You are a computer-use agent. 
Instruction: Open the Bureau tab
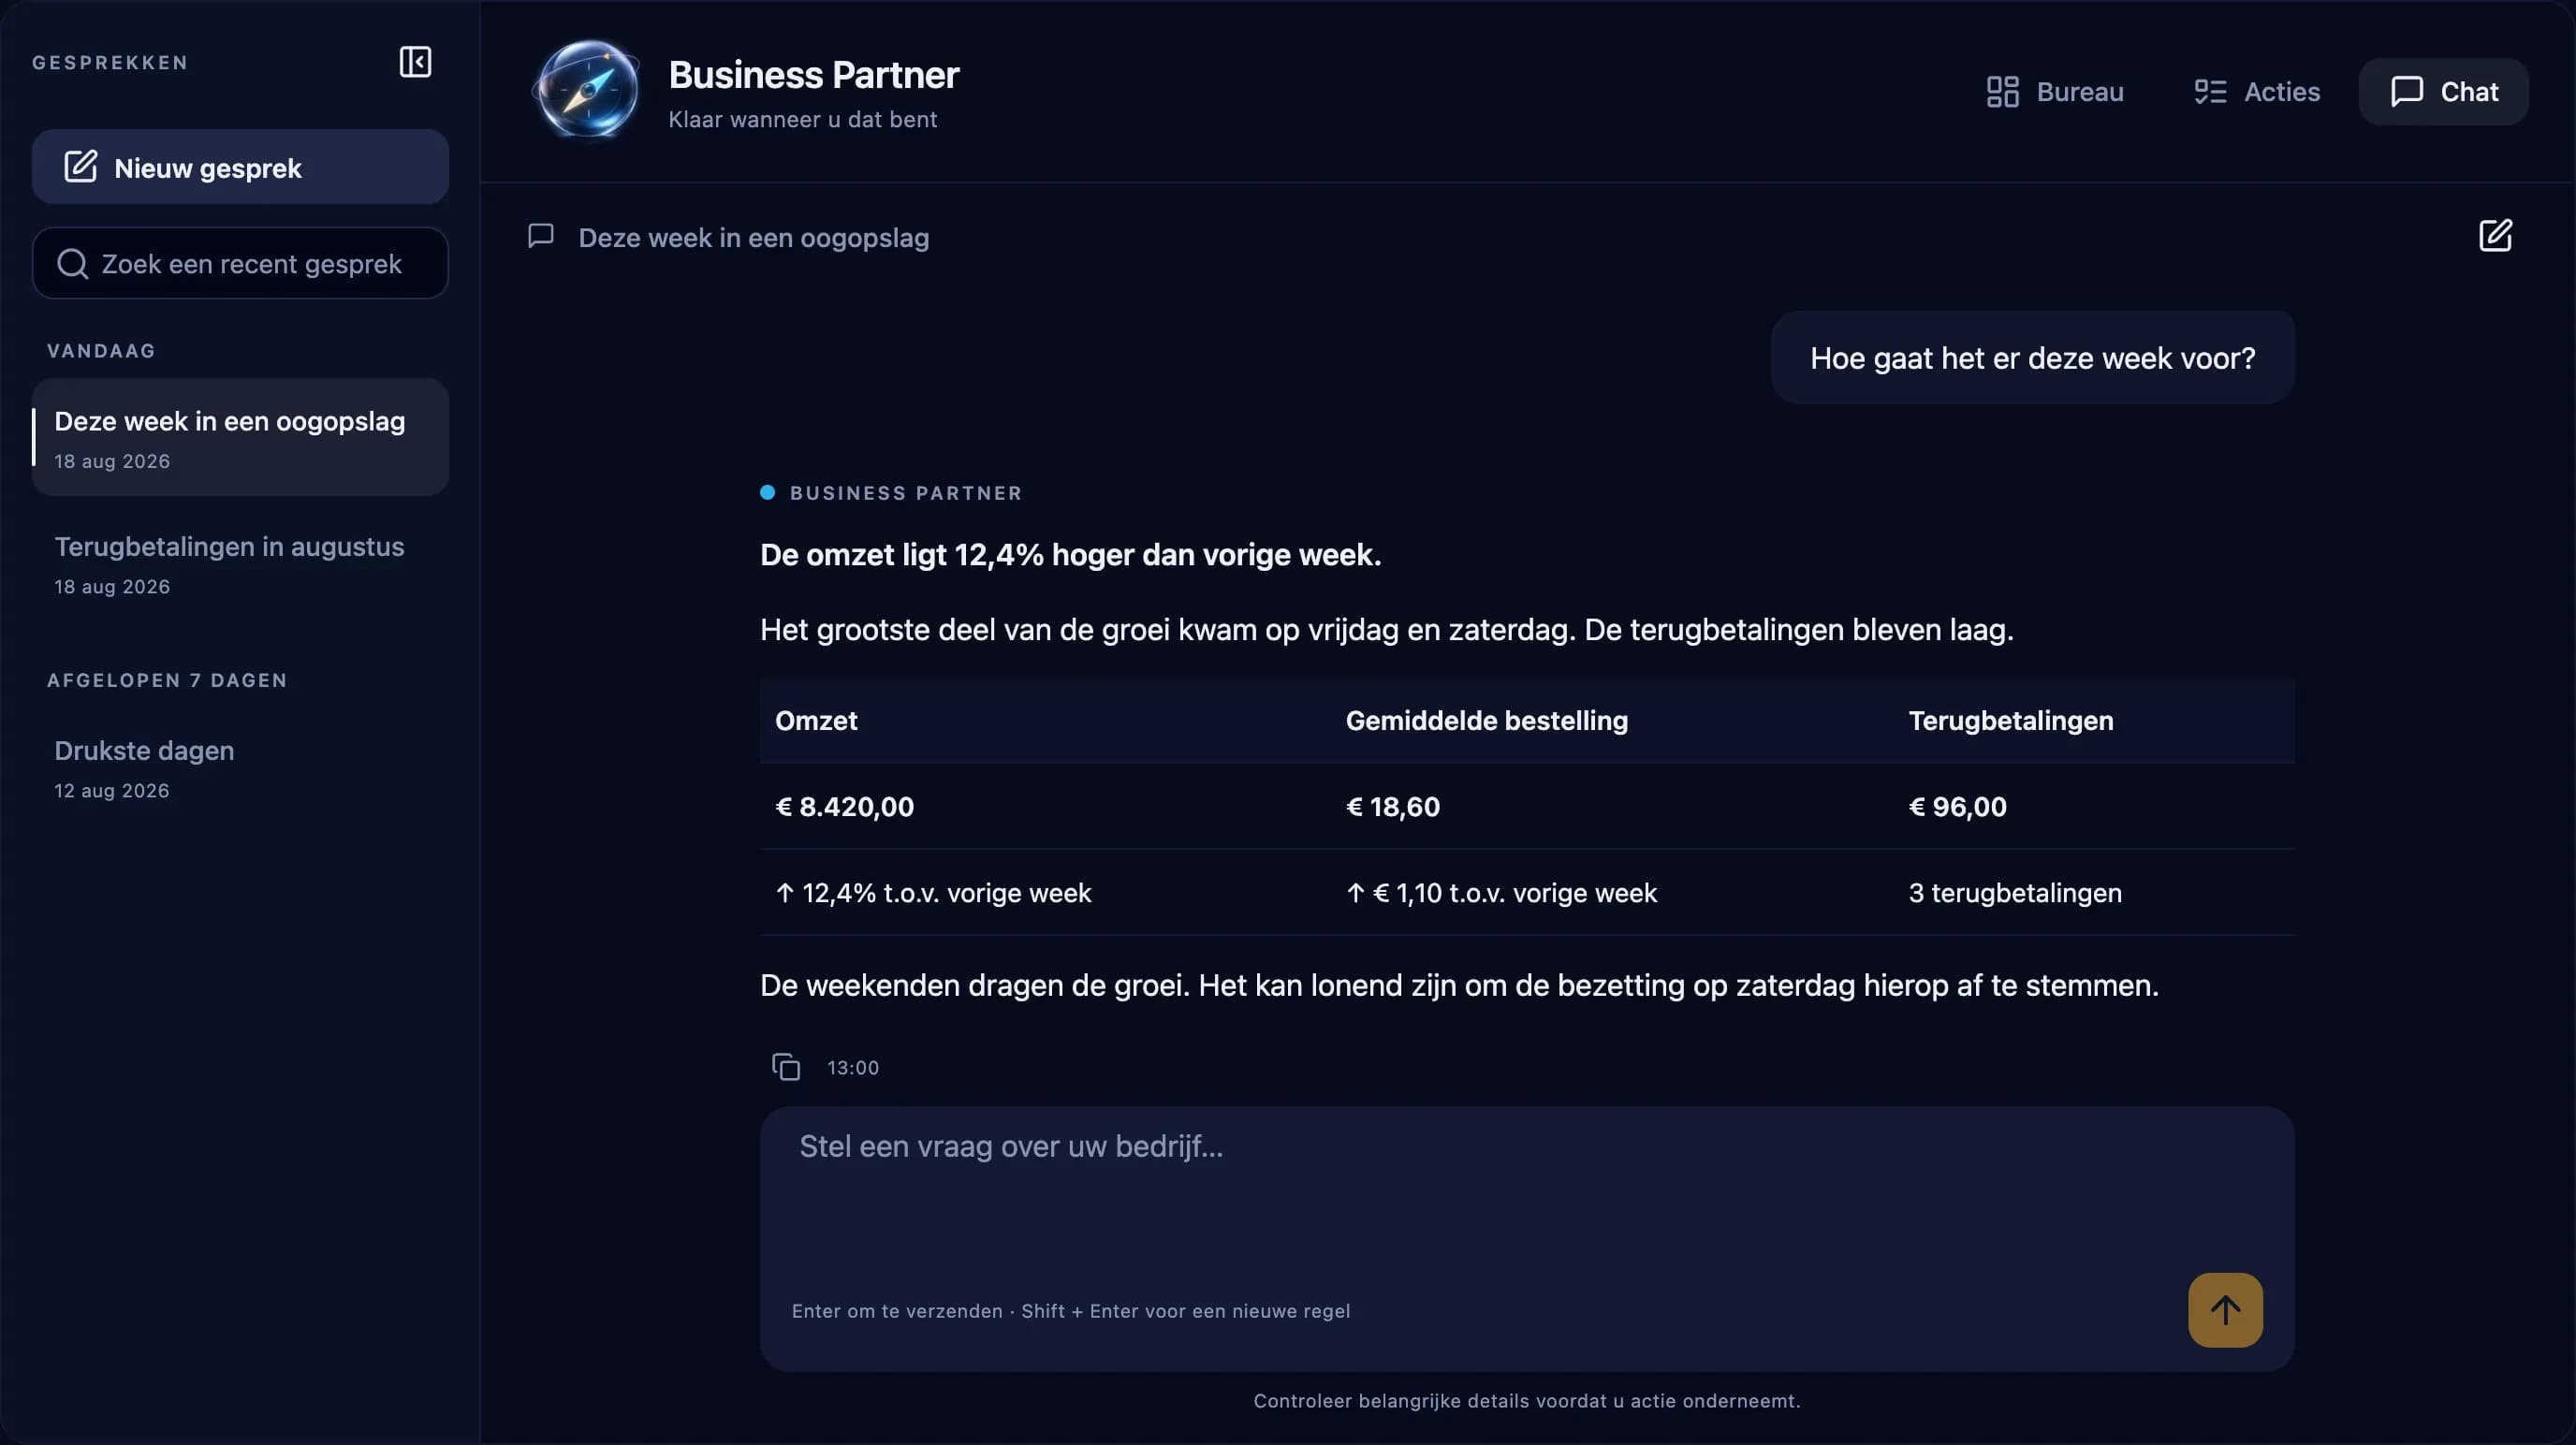tap(2055, 92)
